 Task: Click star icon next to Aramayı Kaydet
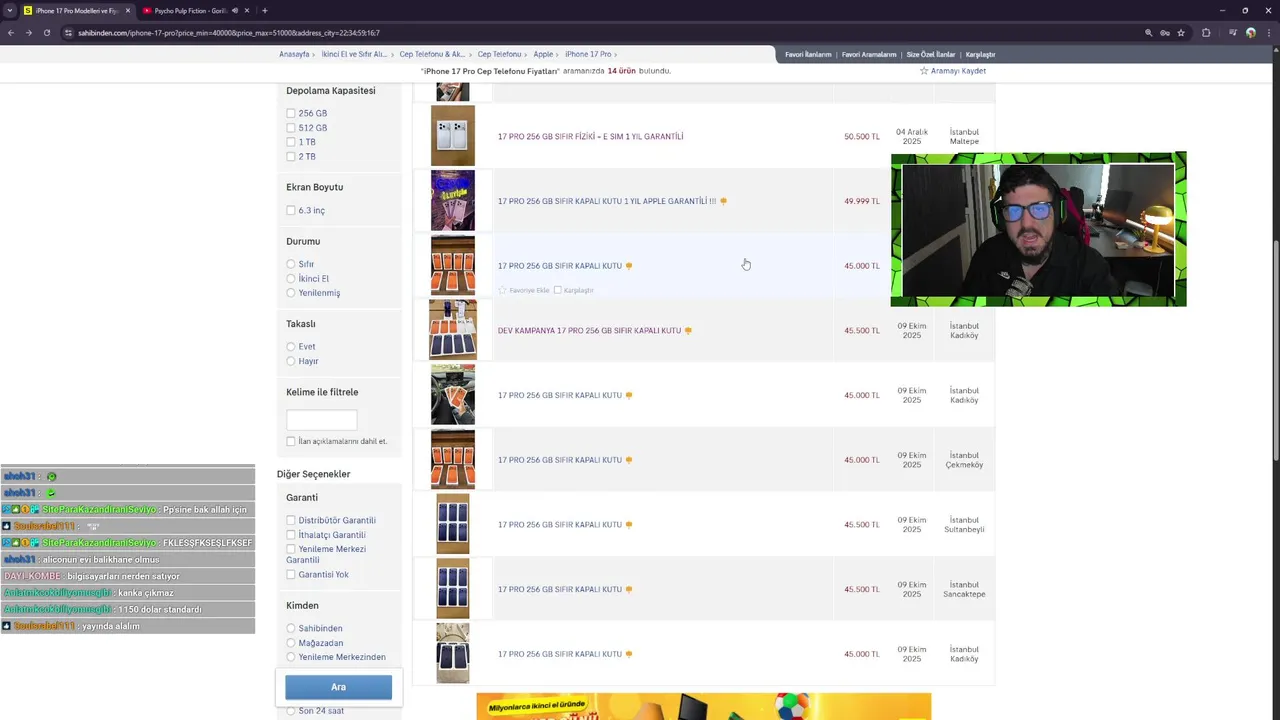924,71
